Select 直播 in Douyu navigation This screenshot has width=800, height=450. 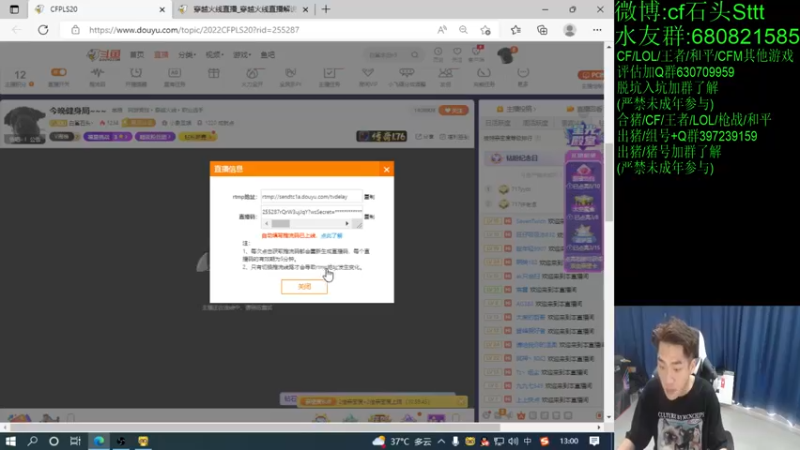pos(161,55)
